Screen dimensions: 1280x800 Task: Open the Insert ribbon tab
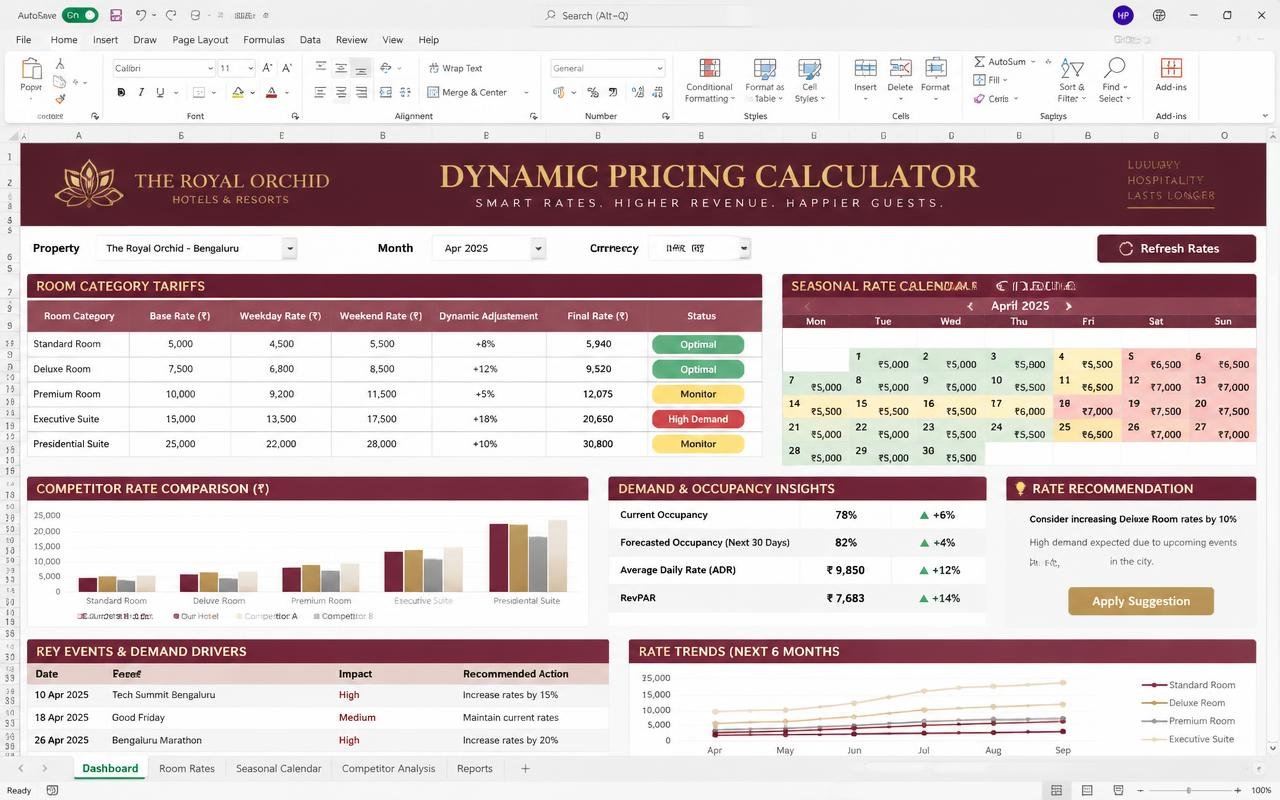click(x=105, y=40)
